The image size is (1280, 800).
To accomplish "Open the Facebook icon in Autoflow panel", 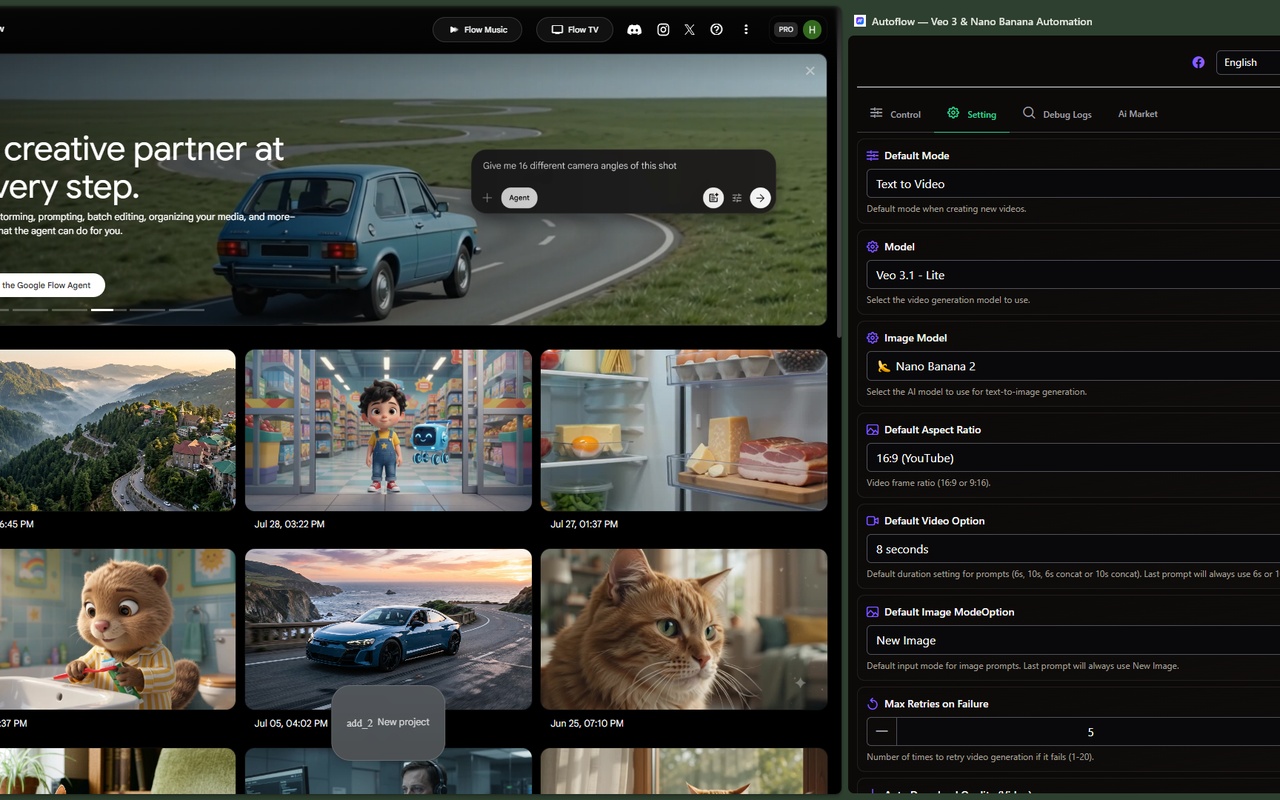I will (1198, 62).
